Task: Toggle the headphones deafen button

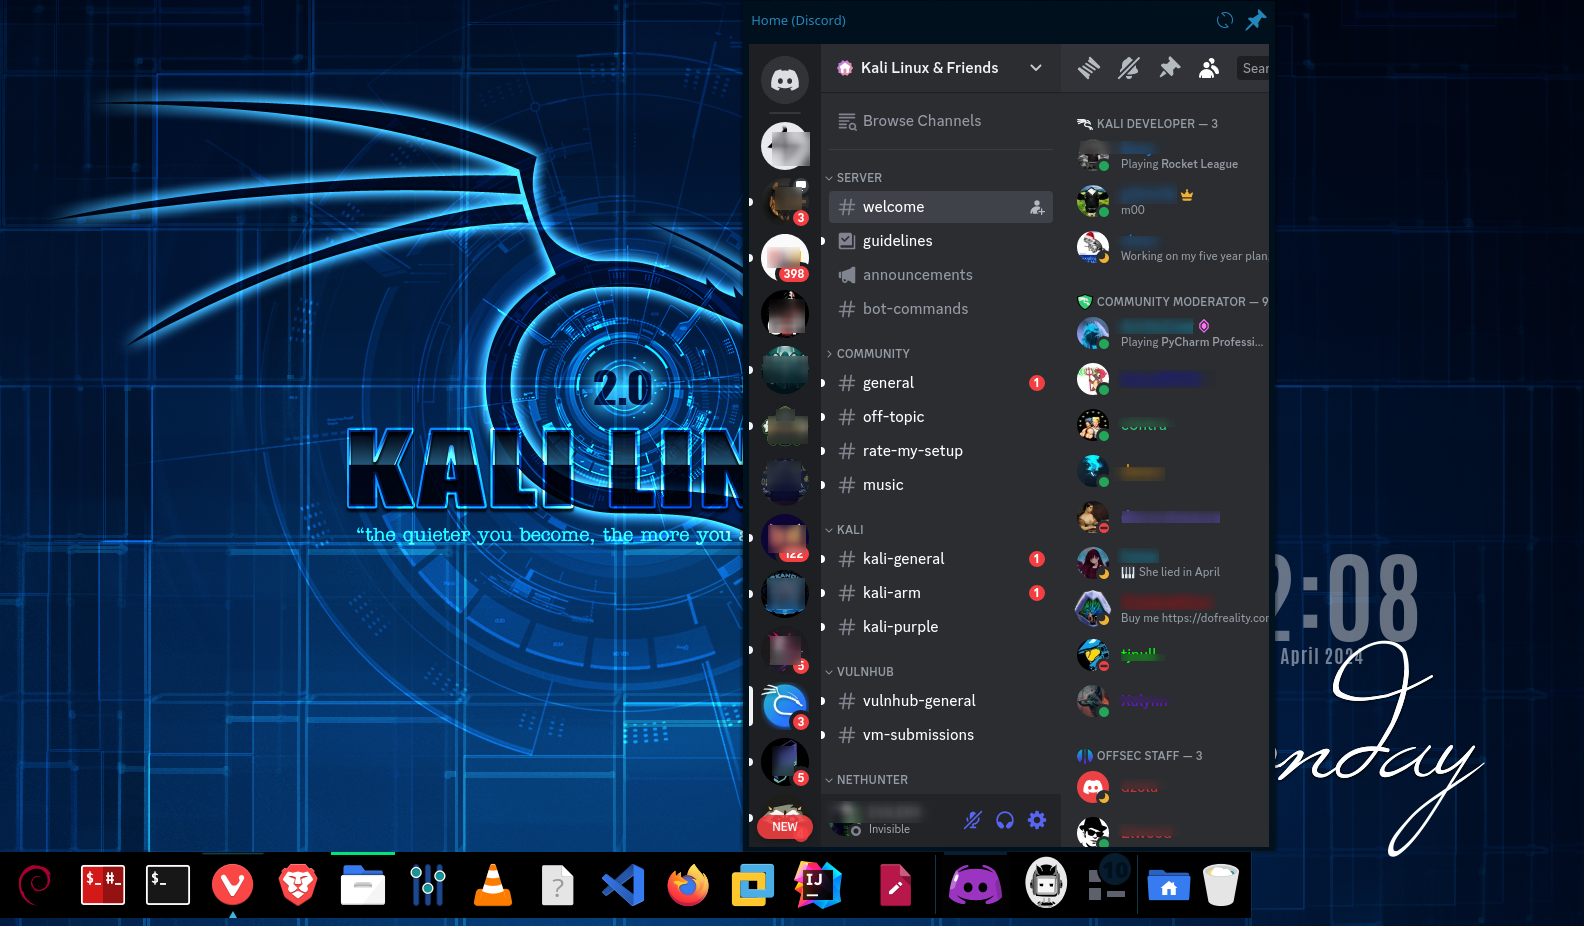Action: [x=1005, y=820]
